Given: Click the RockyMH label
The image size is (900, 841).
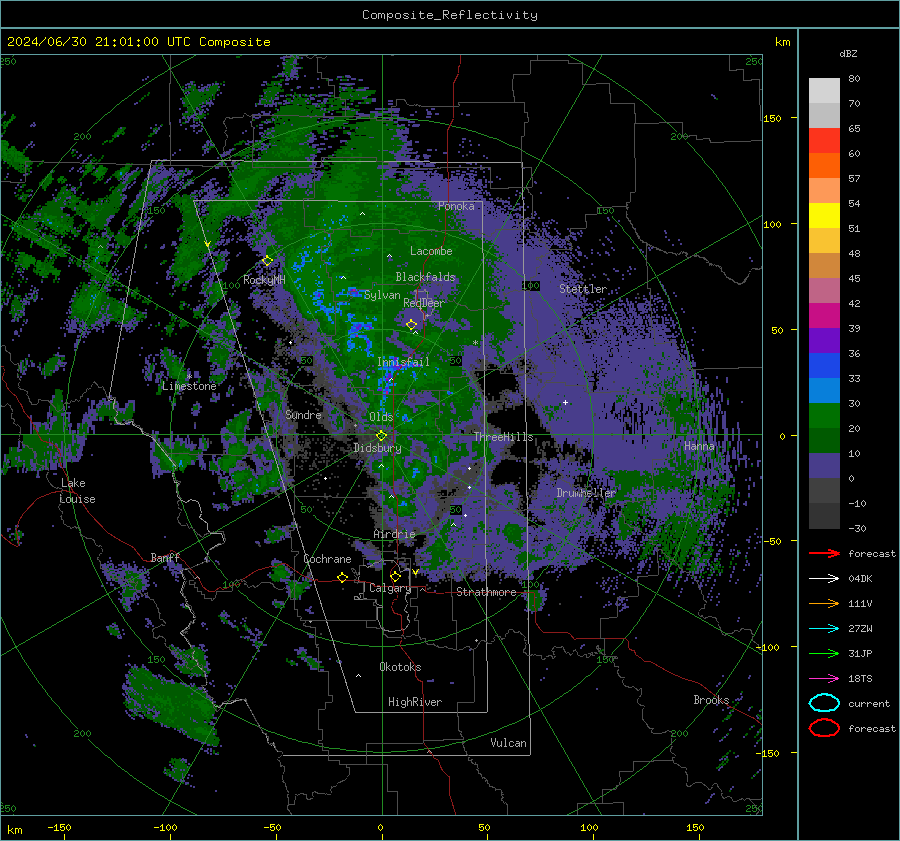Looking at the screenshot, I should pos(264,280).
